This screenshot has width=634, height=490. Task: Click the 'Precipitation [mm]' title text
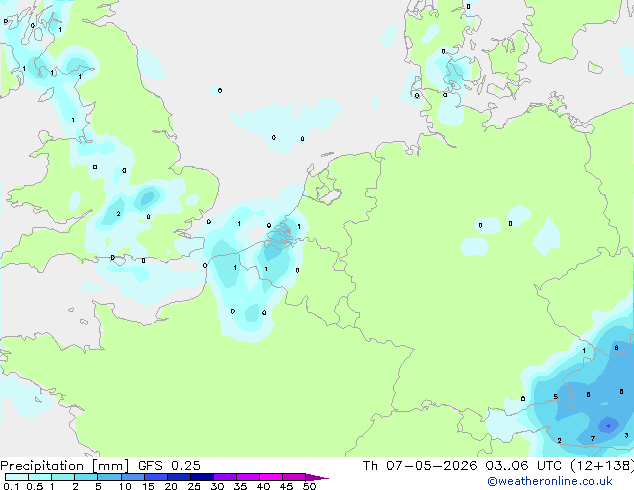(x=65, y=466)
